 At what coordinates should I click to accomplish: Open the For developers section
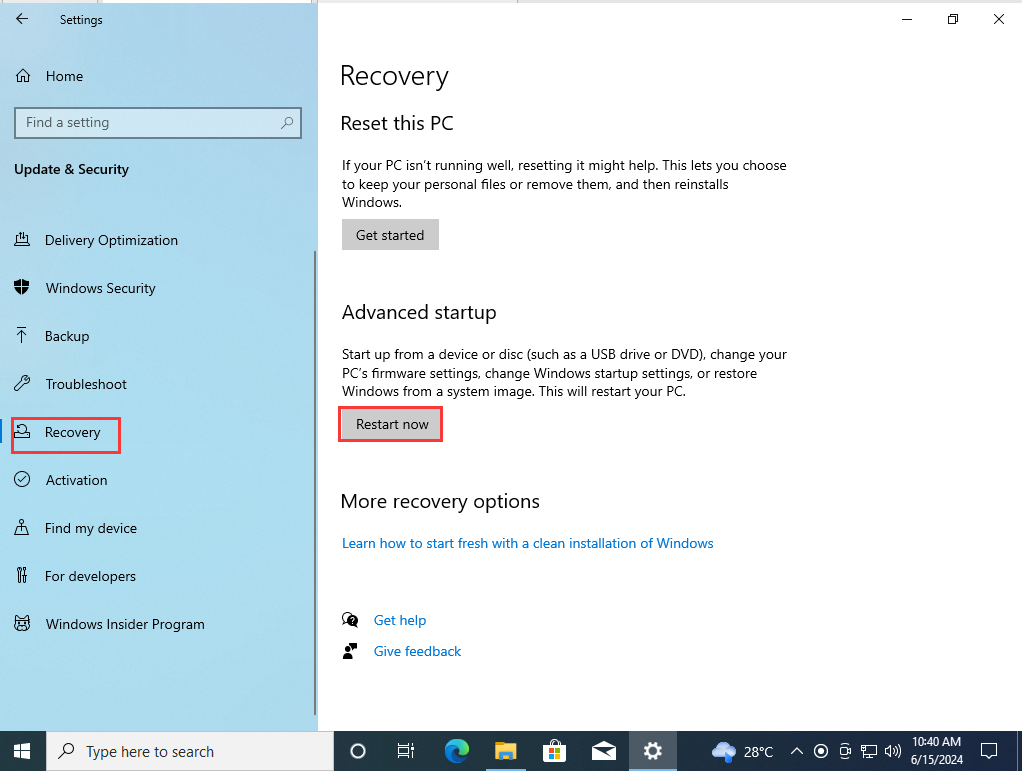(x=88, y=576)
